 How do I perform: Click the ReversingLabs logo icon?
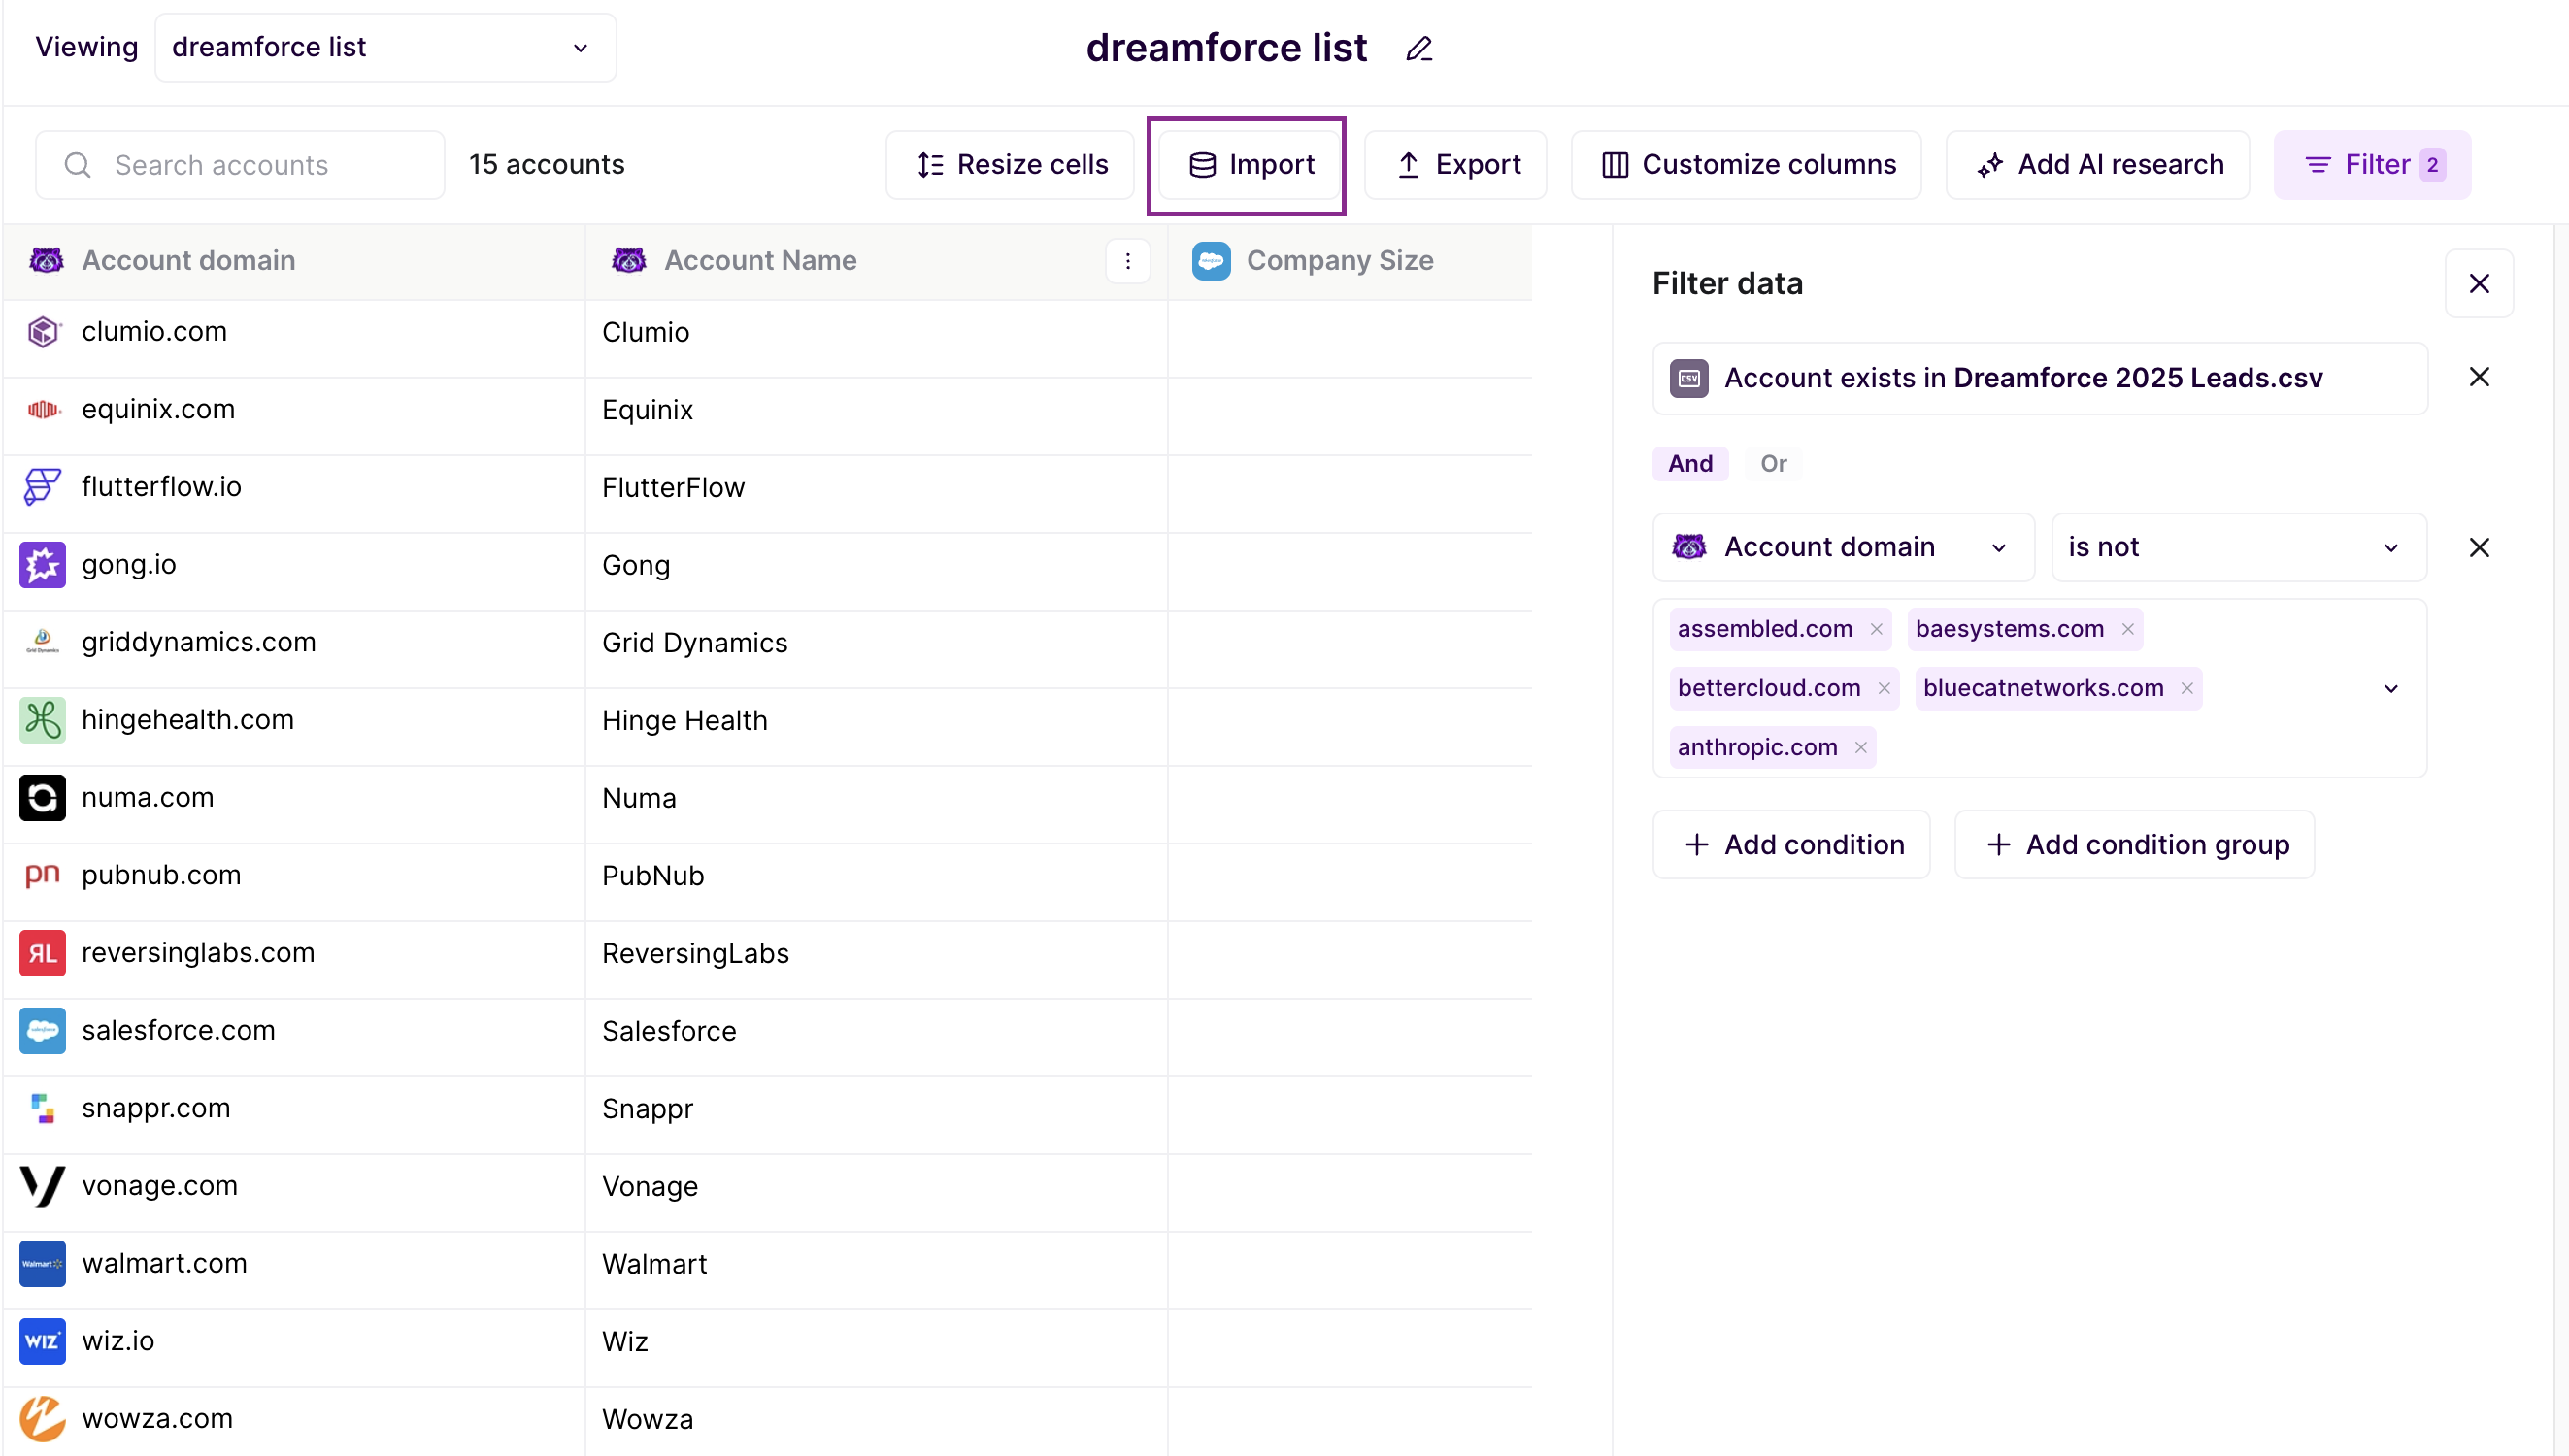(x=43, y=953)
